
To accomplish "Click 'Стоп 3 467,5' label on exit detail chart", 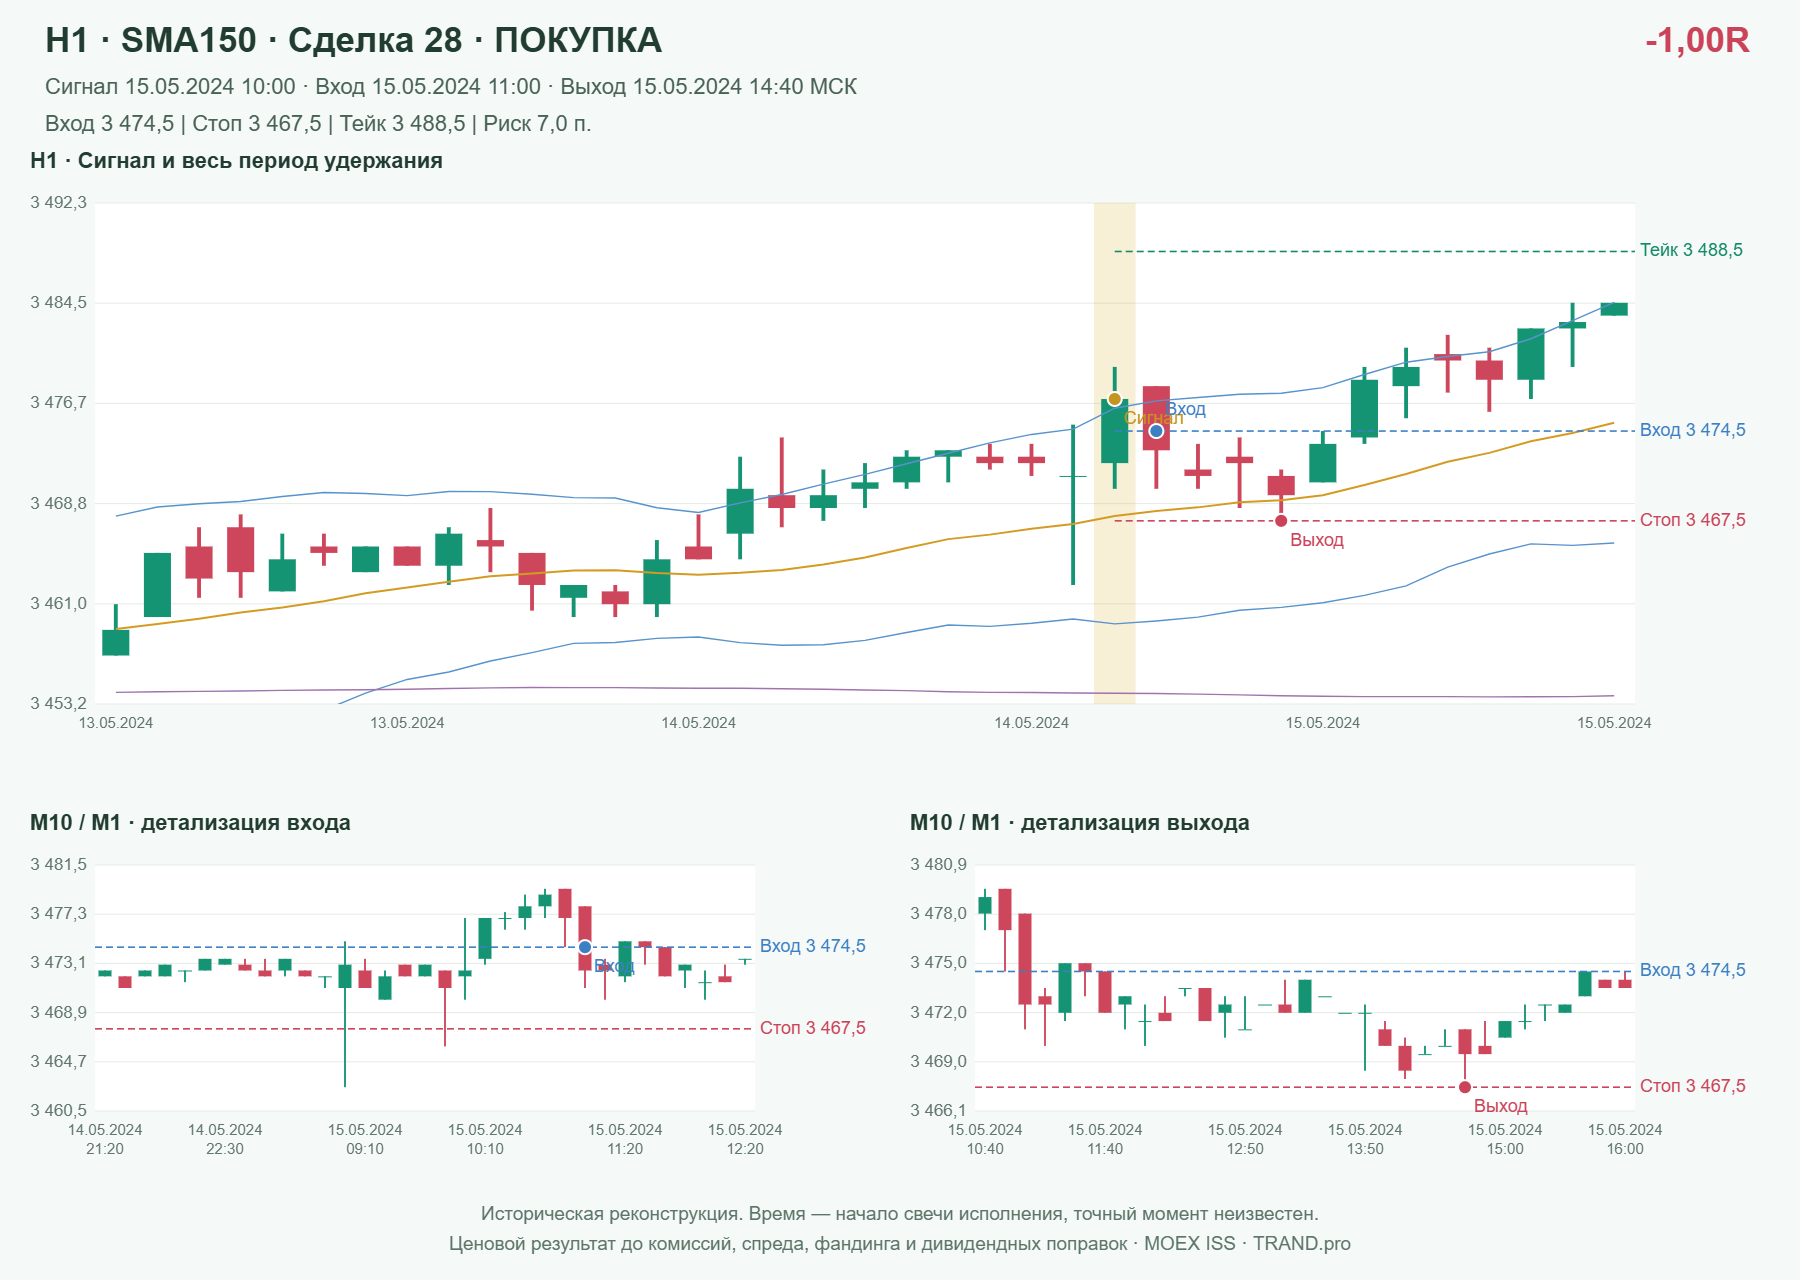I will pyautogui.click(x=1692, y=1086).
